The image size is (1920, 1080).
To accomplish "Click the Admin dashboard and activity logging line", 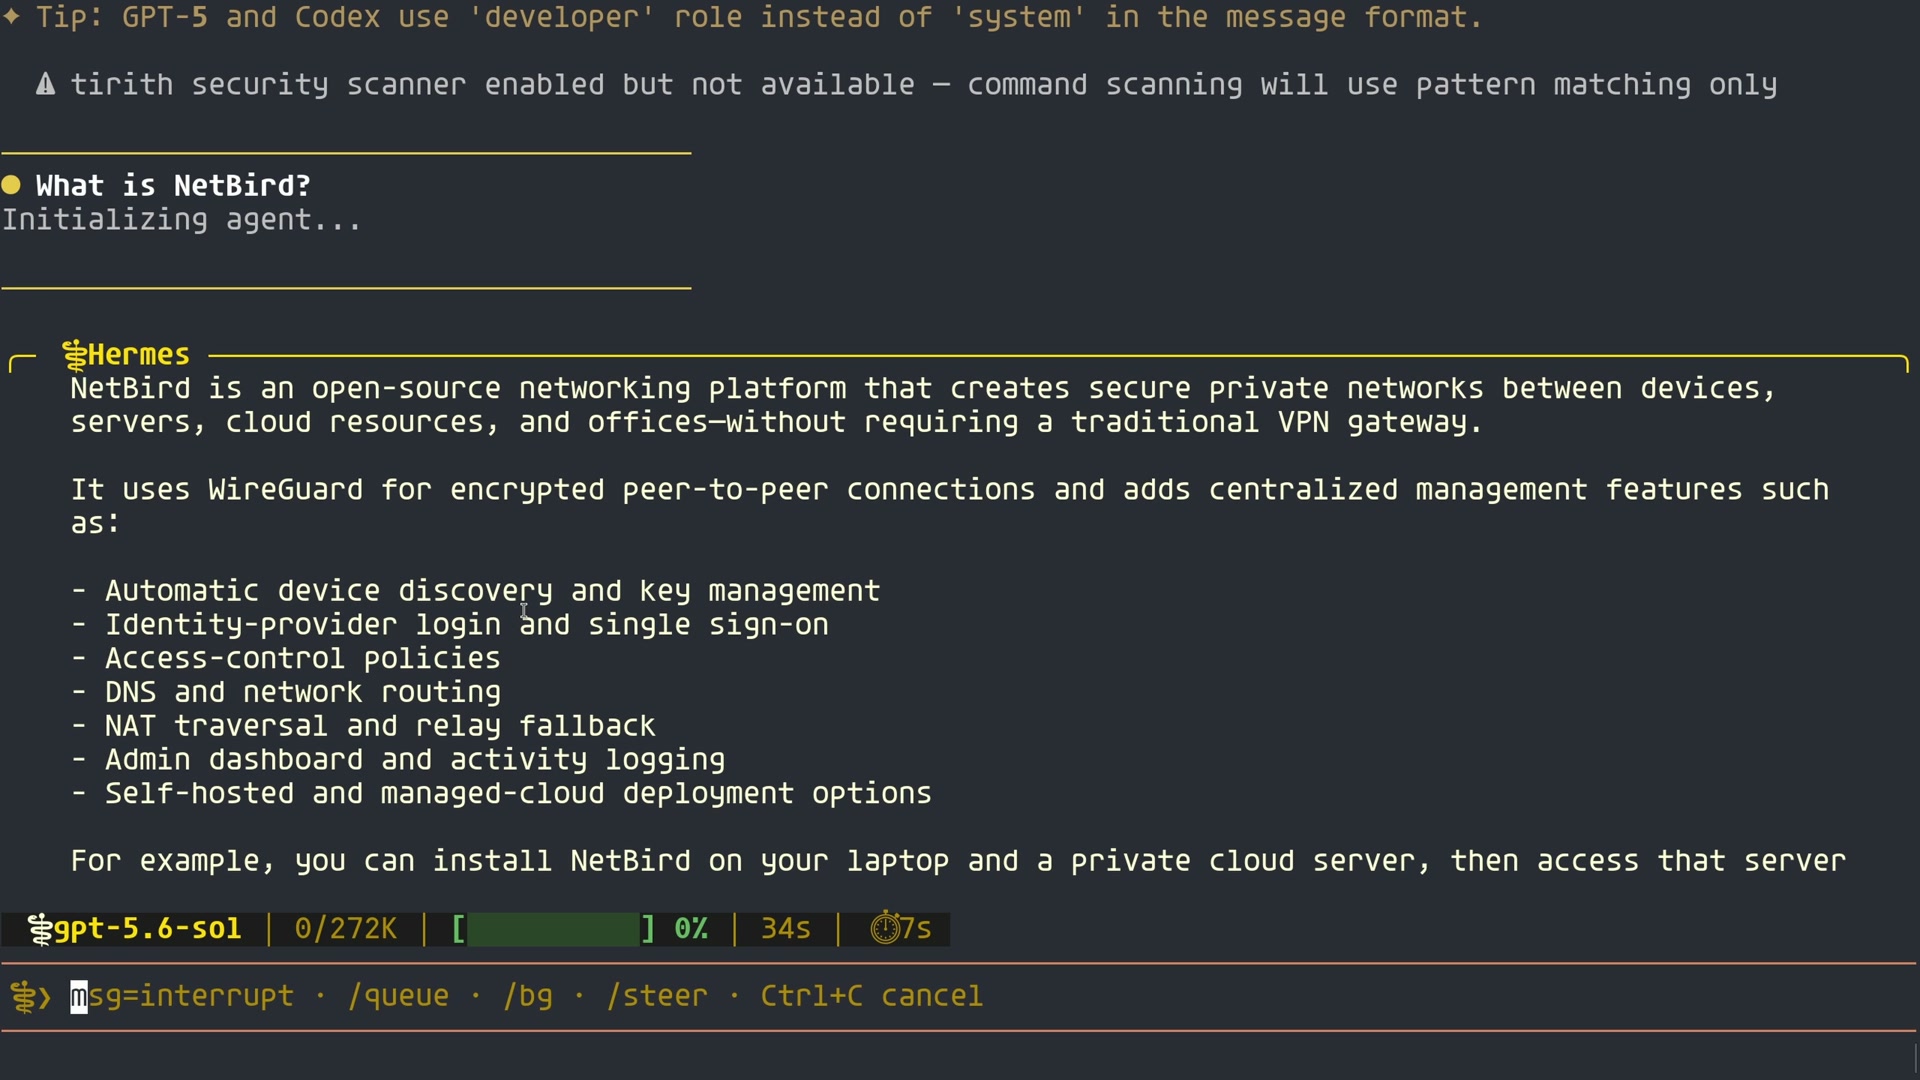I will pyautogui.click(x=398, y=760).
